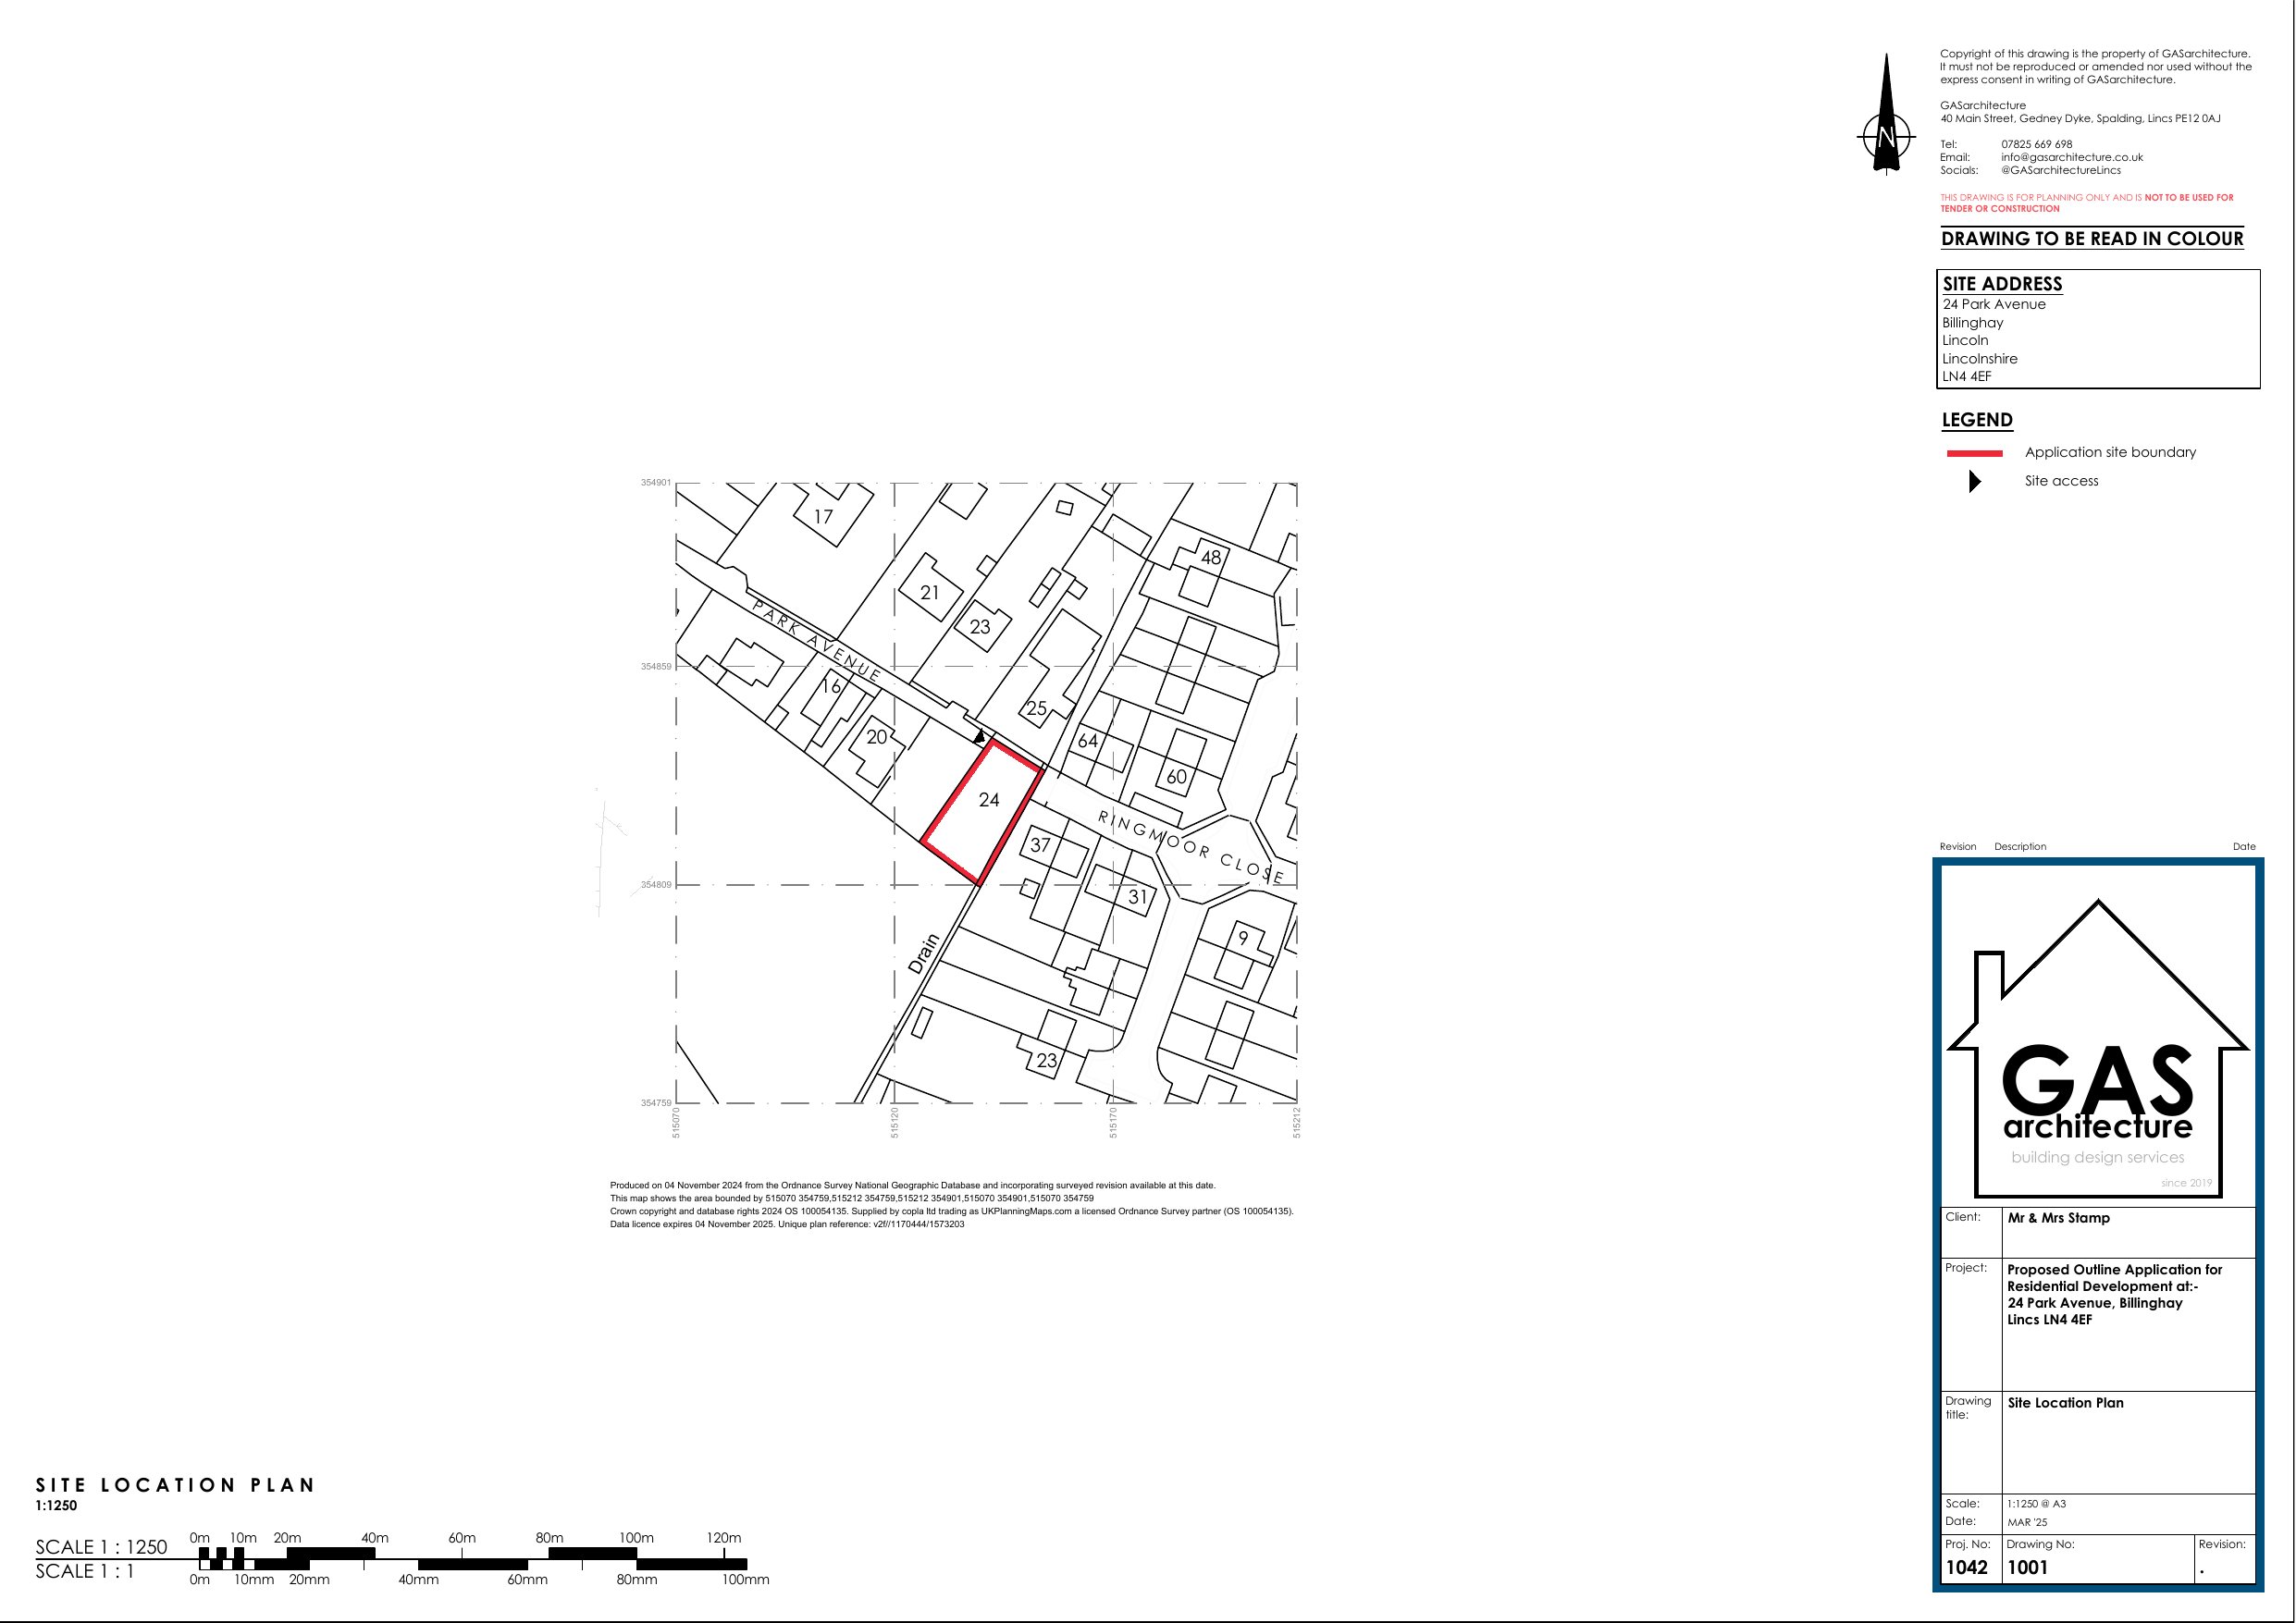Screen dimensions: 2296x1623
Task: Select the SITE LOCATION PLAN title
Action: pyautogui.click(x=174, y=1486)
